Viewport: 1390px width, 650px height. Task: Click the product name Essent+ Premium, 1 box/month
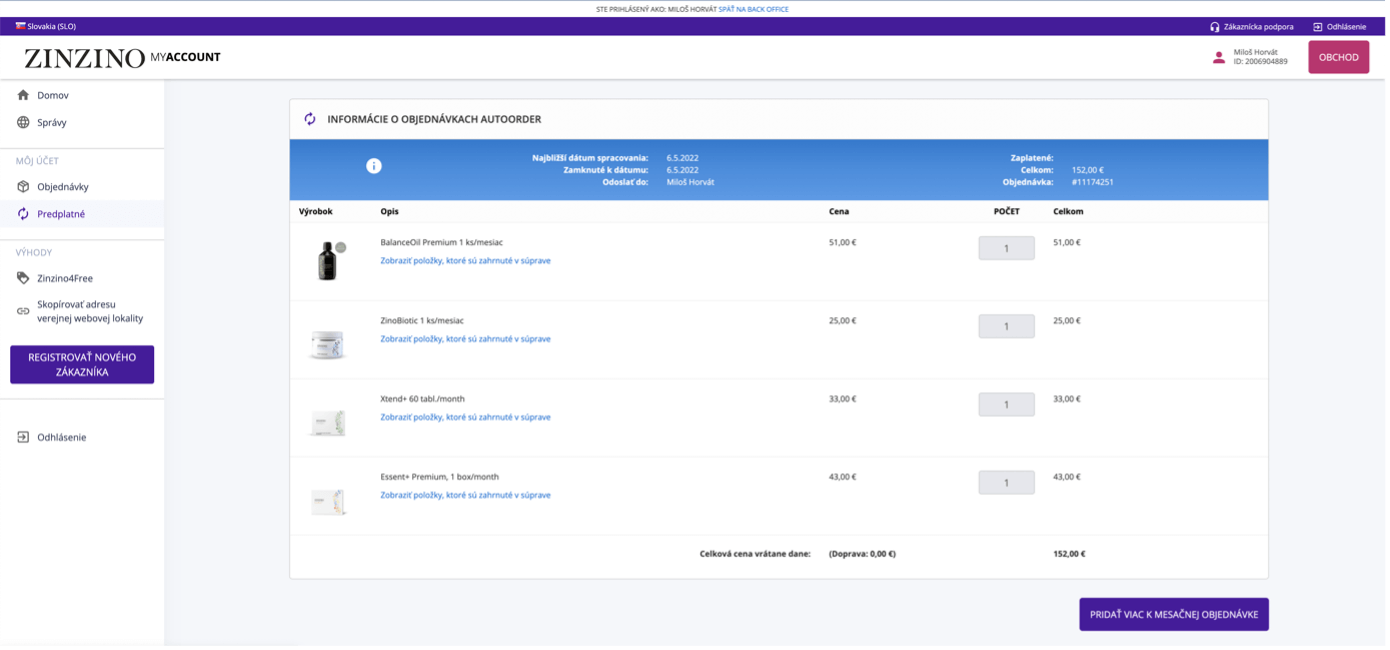tap(439, 476)
